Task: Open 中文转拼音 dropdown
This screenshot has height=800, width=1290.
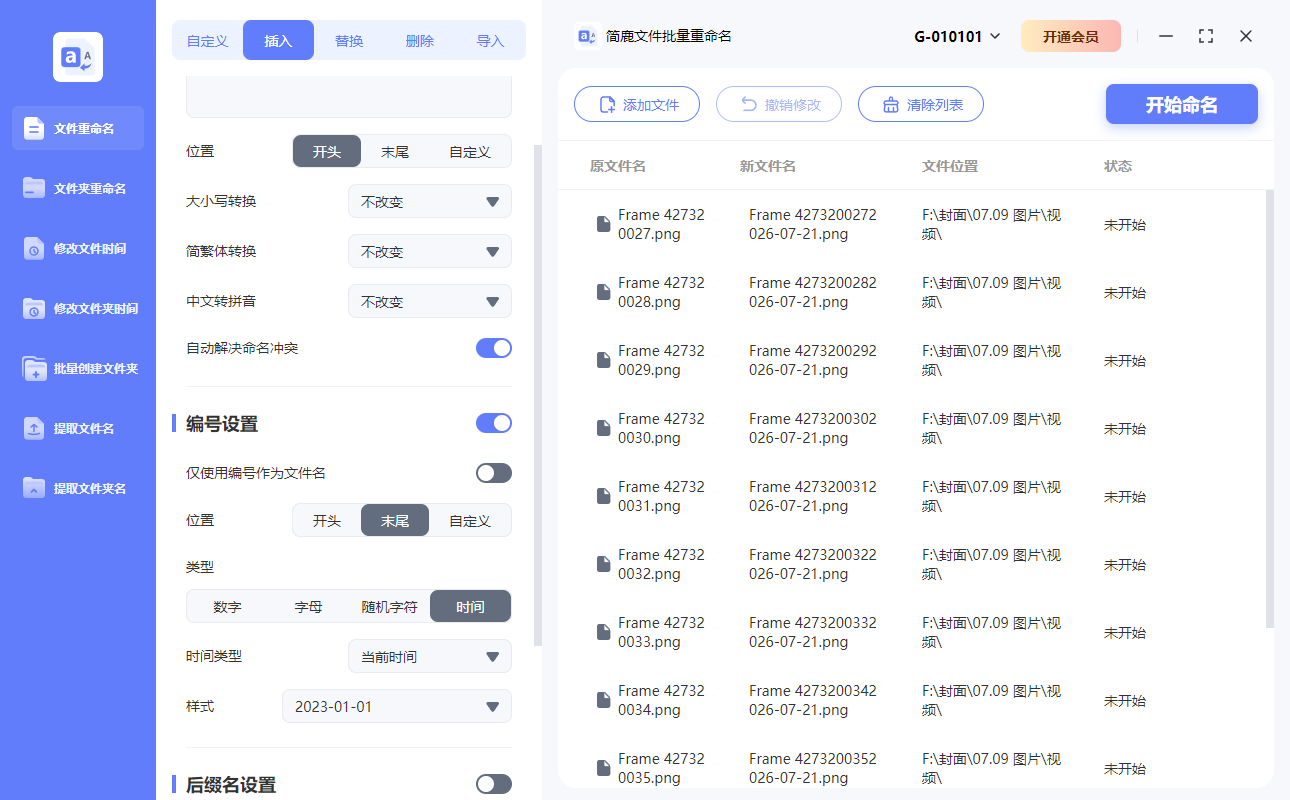Action: point(430,301)
